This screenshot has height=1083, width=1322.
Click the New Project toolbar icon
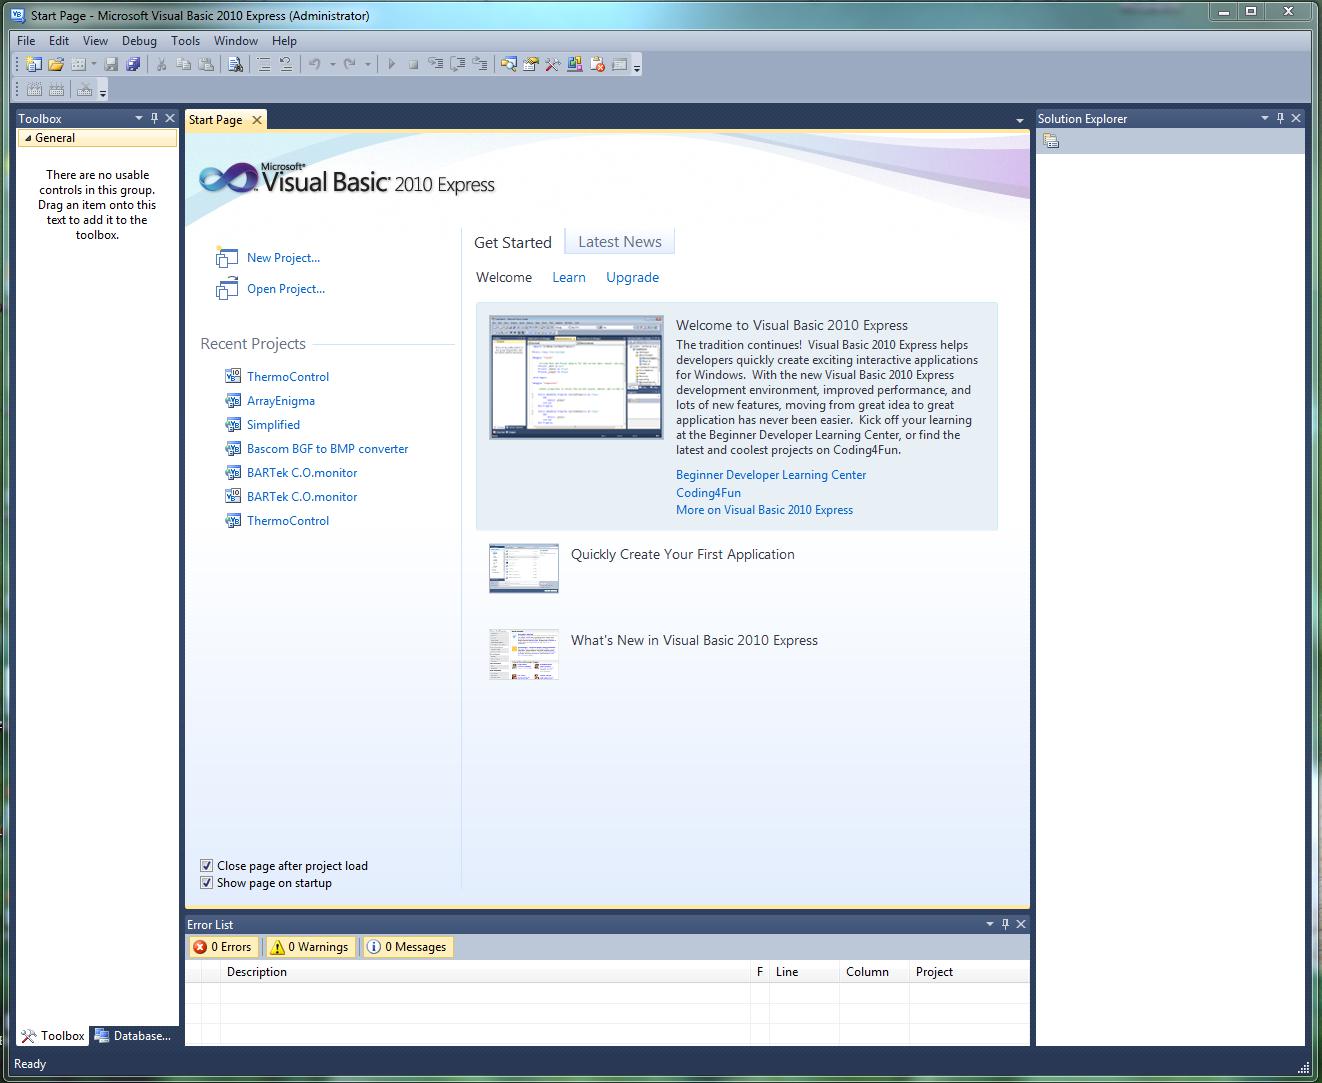33,64
